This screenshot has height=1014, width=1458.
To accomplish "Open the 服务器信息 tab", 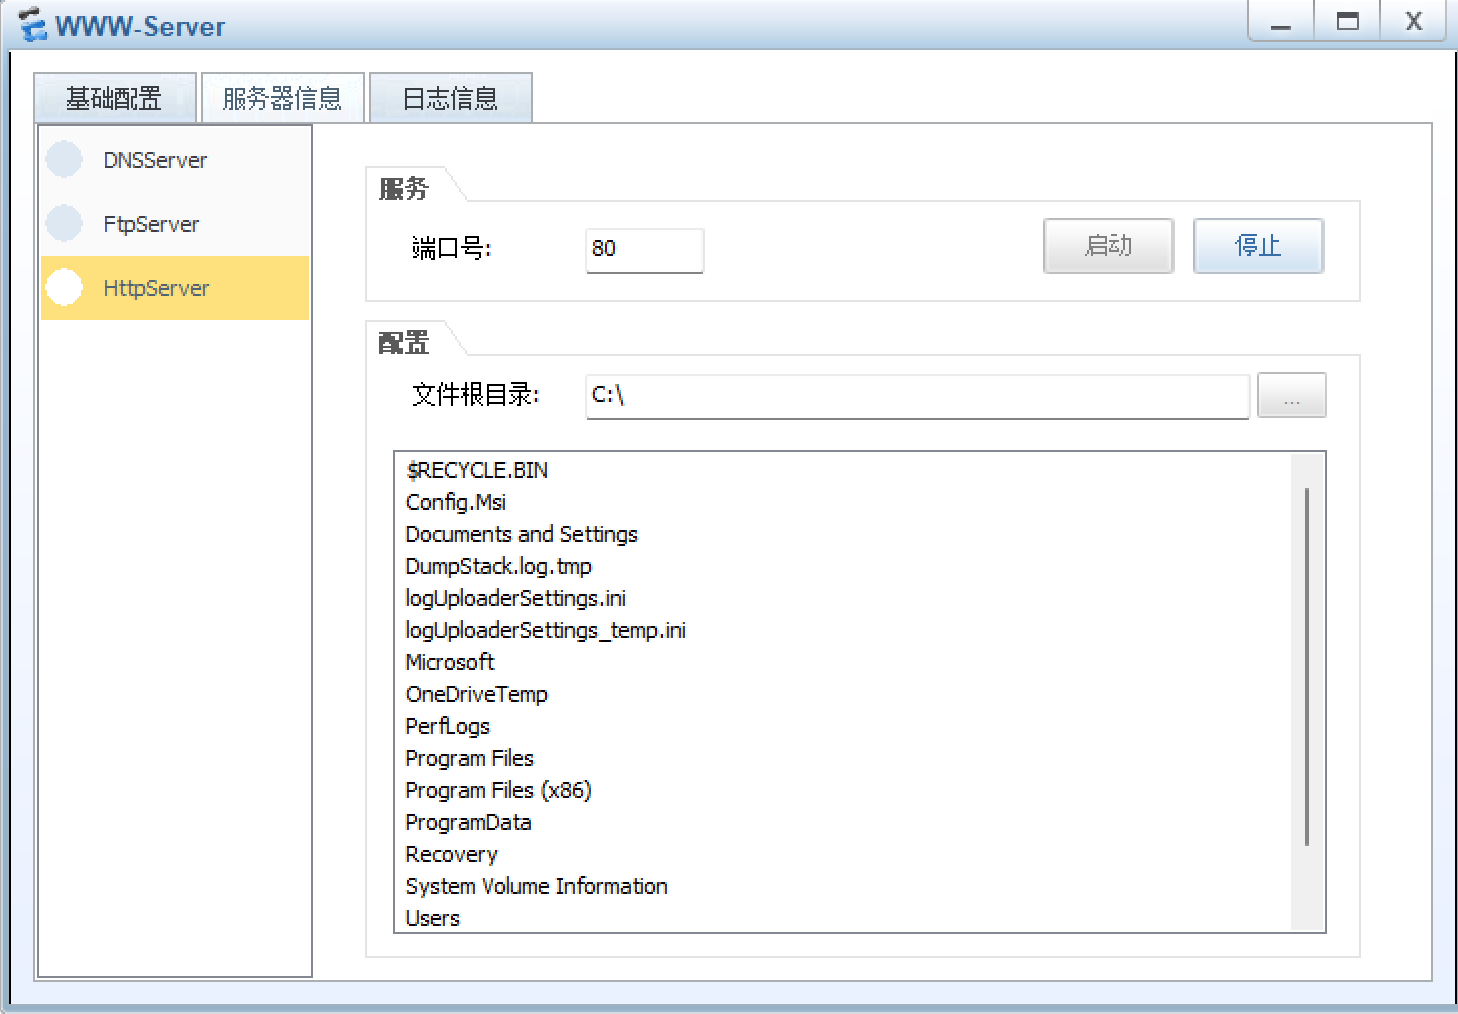I will (x=282, y=99).
